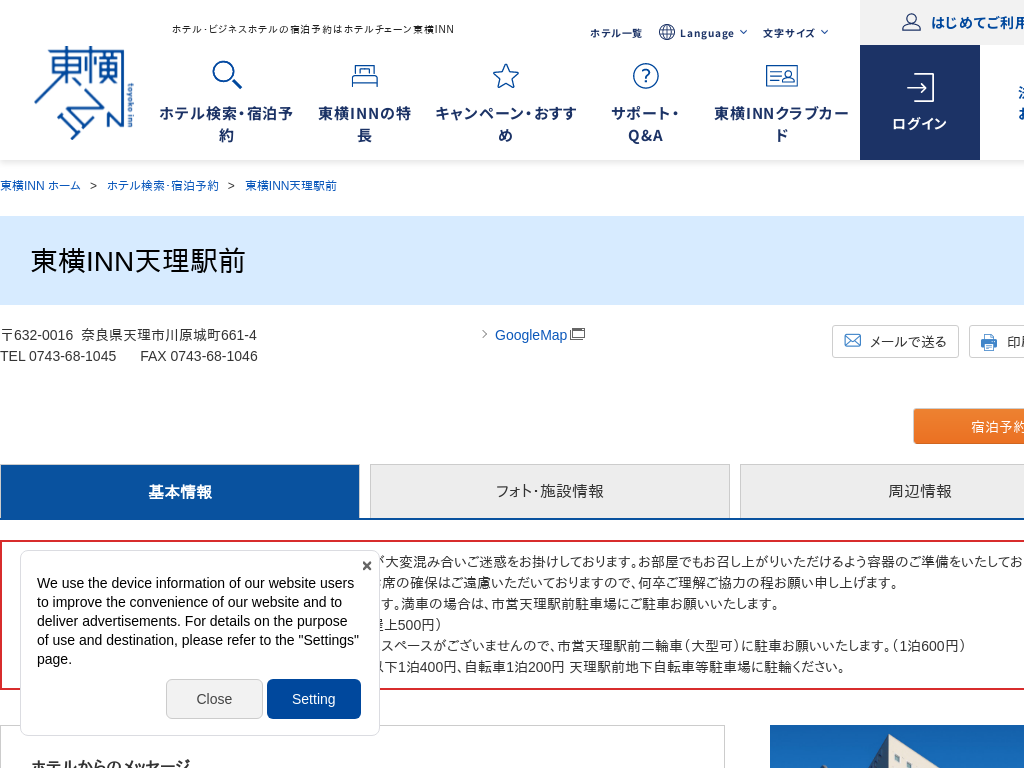The image size is (1024, 768).
Task: Click the star campaign icon
Action: tap(505, 76)
